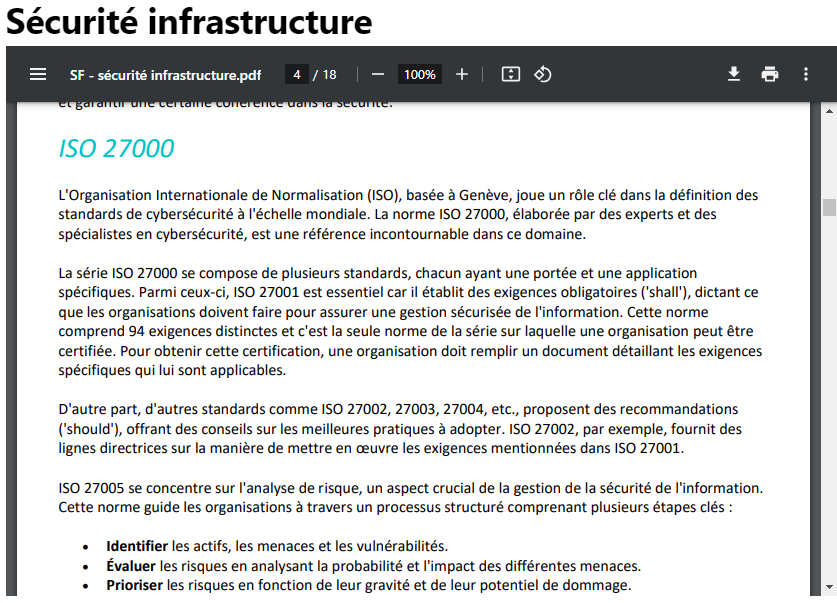This screenshot has height=603, width=837.
Task: Open the more actions three-dot menu
Action: click(806, 75)
